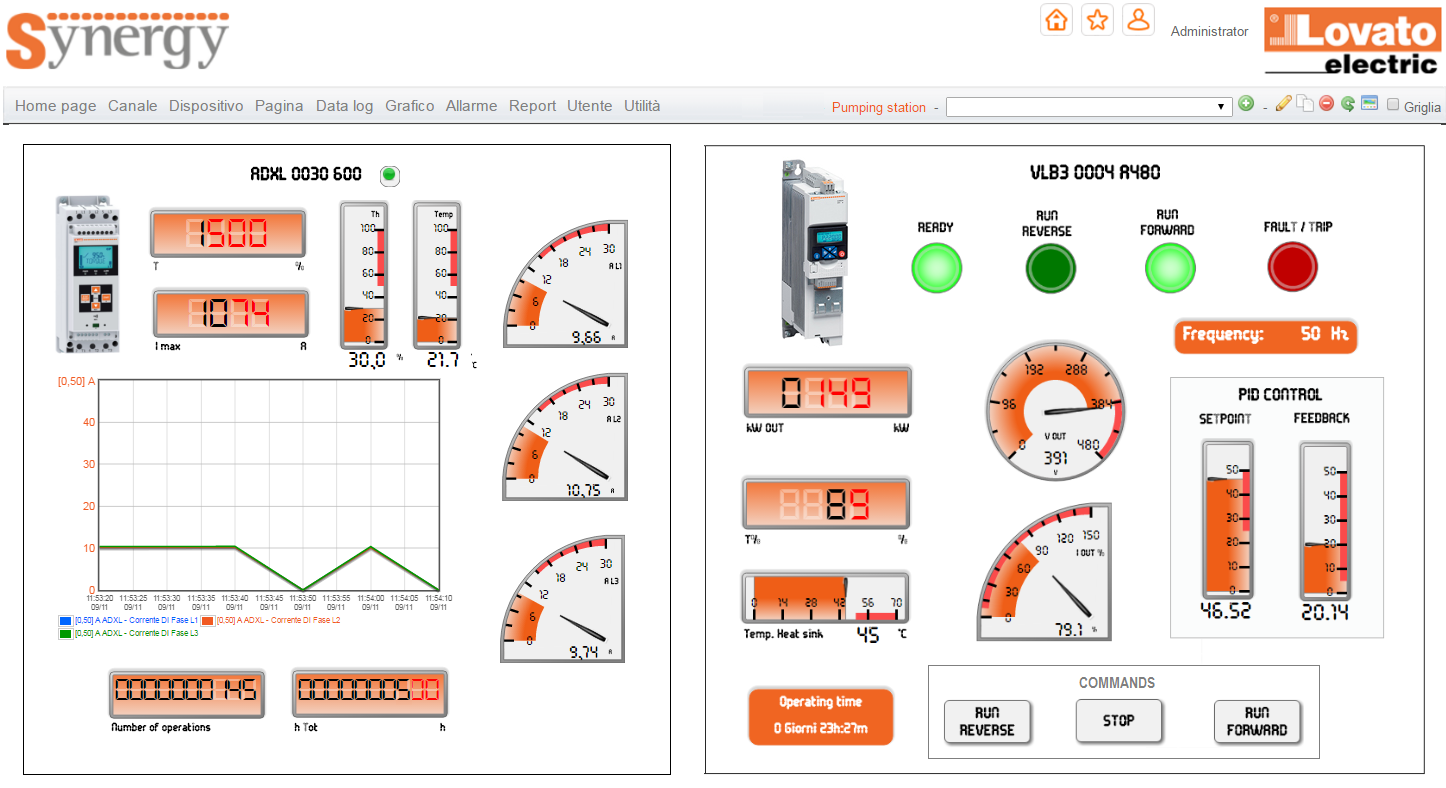Click the RUN FORWARD command button
This screenshot has width=1446, height=788.
click(1257, 721)
